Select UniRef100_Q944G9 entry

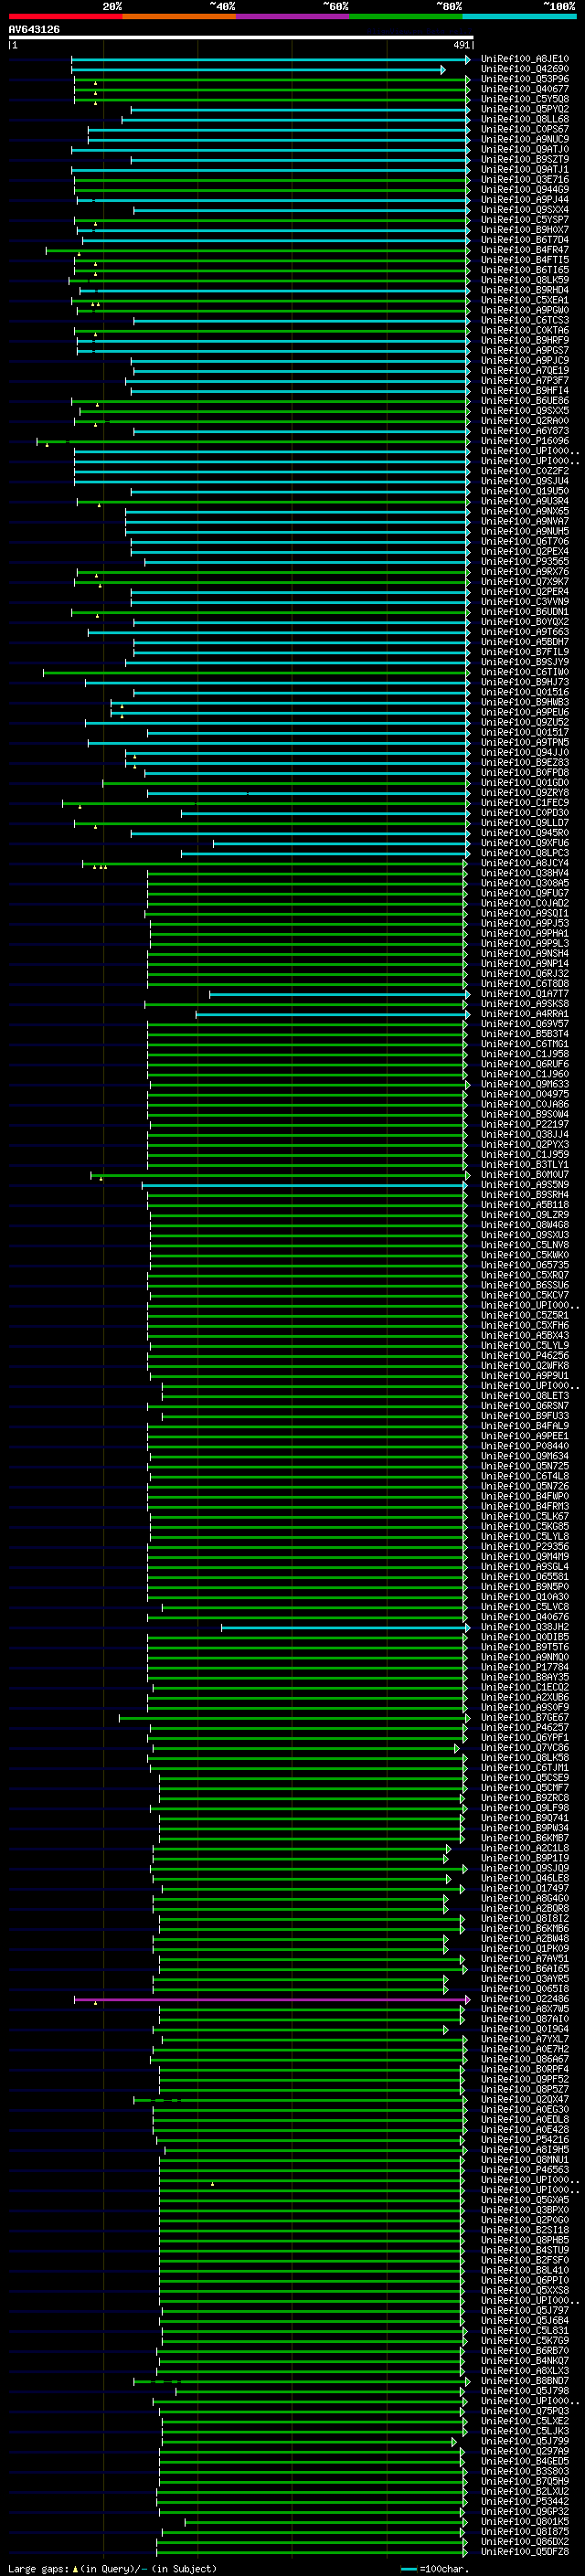[525, 190]
